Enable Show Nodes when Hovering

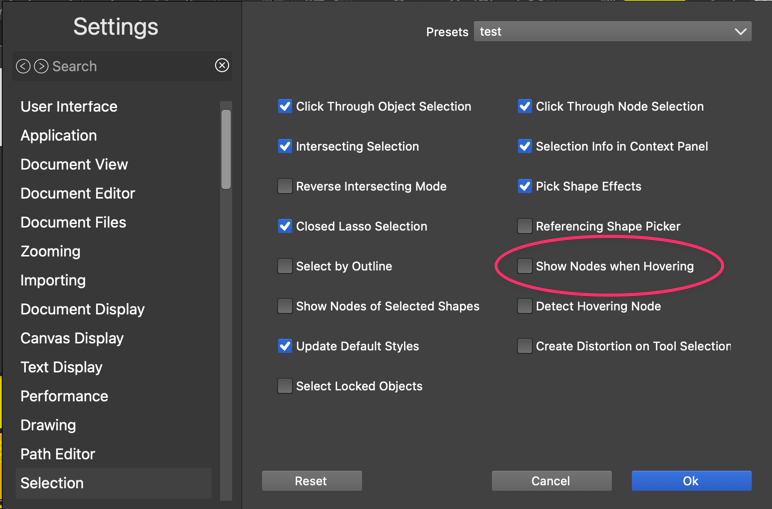tap(525, 266)
